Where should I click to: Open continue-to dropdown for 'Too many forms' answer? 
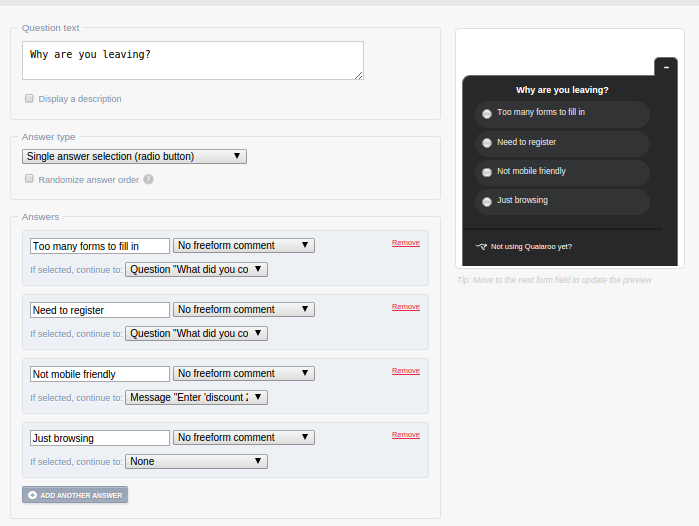pos(196,270)
